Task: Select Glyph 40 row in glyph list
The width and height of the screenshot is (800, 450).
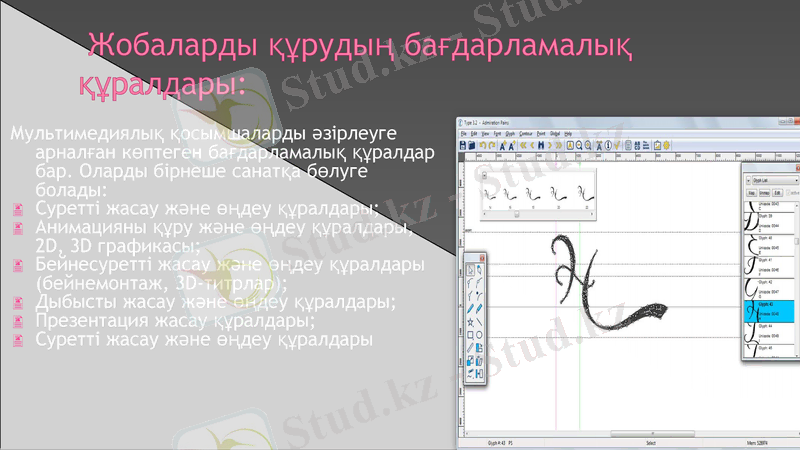Action: click(769, 245)
